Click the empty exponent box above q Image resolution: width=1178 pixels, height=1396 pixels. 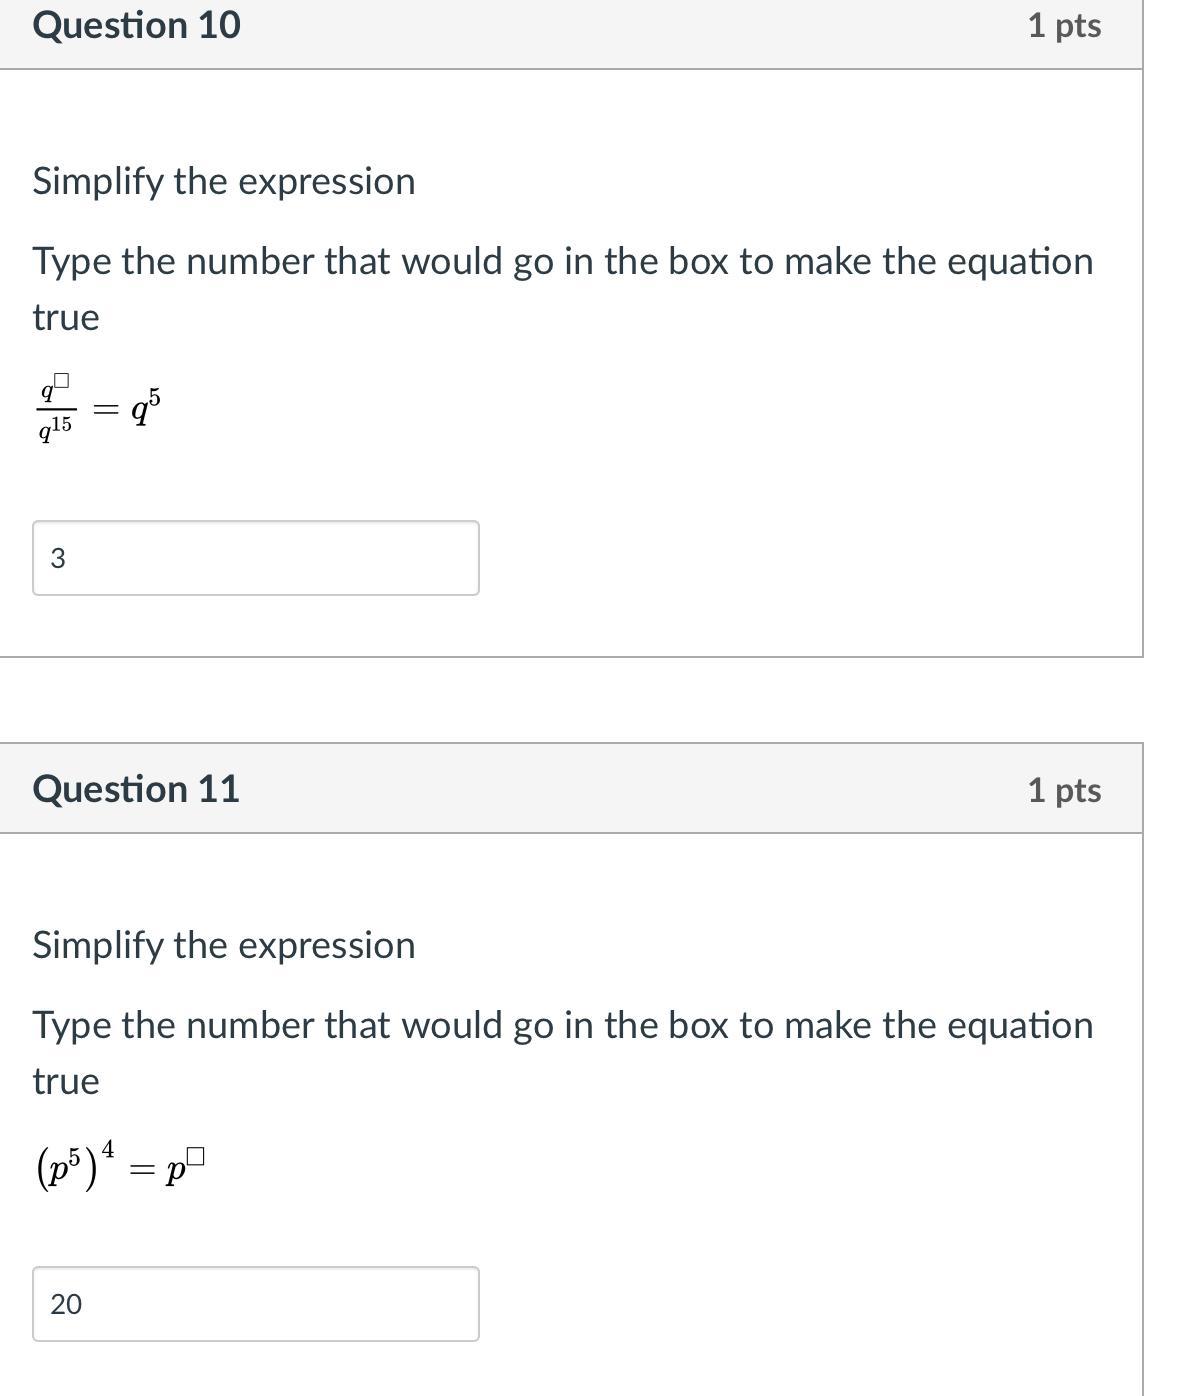point(62,380)
